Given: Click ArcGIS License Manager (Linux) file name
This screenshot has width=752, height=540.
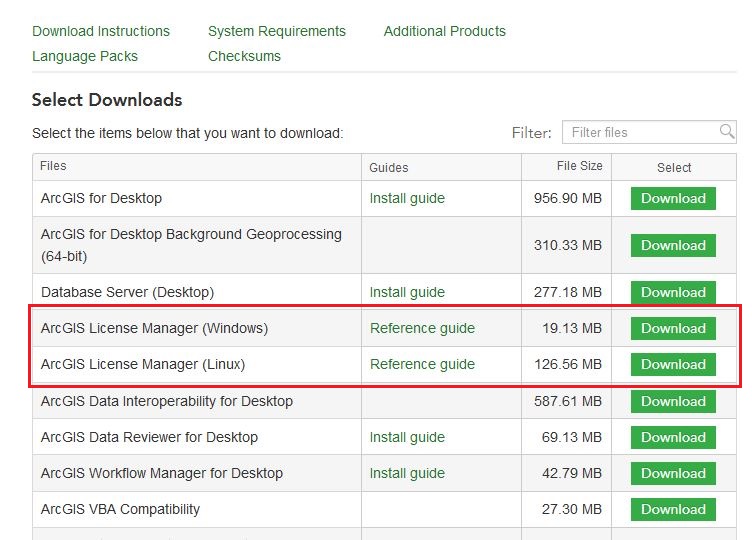Looking at the screenshot, I should [x=143, y=364].
